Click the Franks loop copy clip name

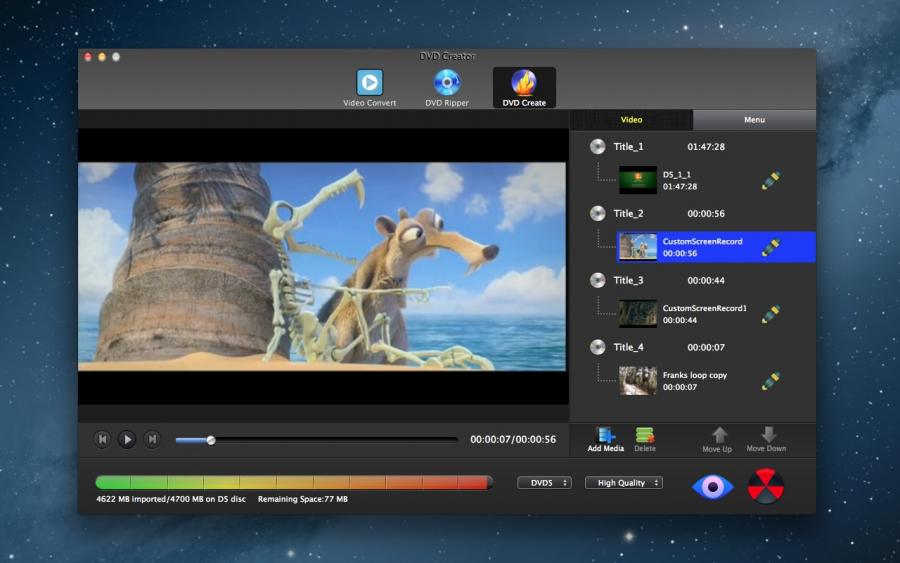click(x=695, y=375)
